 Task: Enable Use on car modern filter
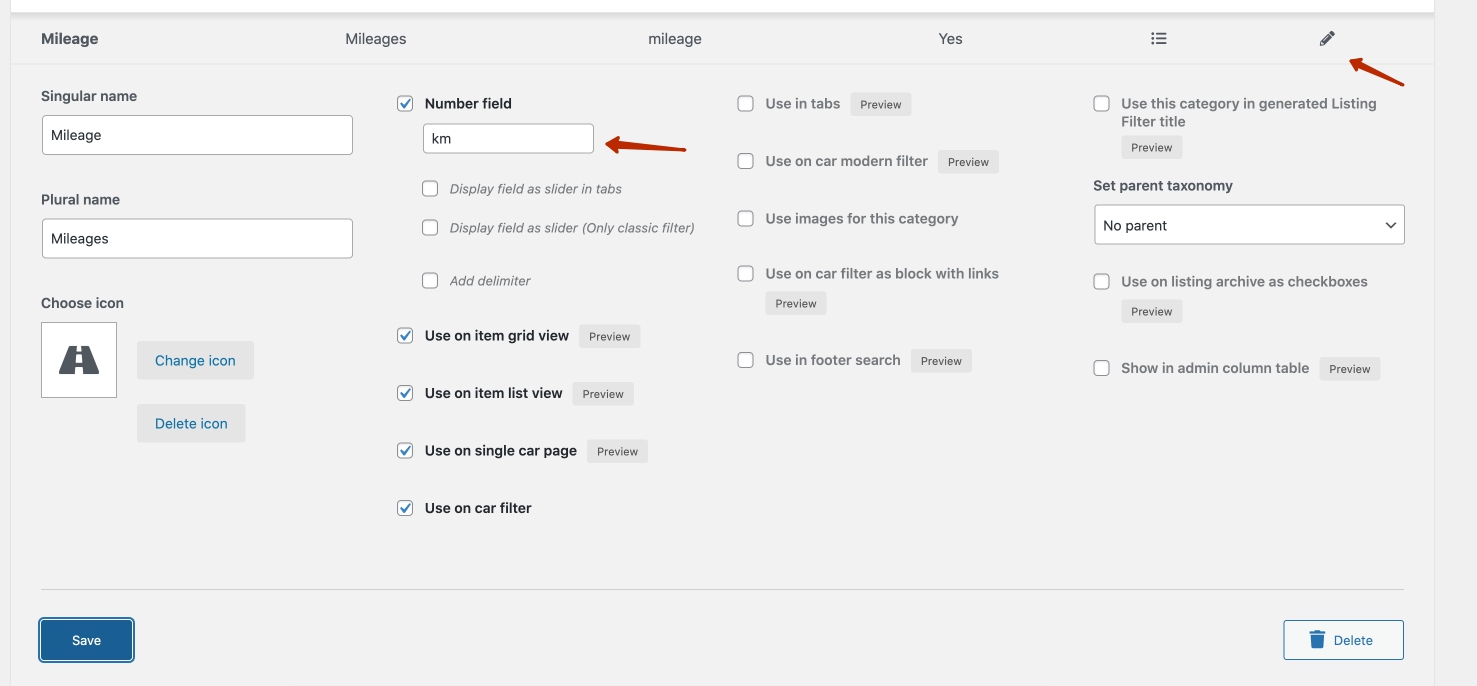[x=745, y=161]
